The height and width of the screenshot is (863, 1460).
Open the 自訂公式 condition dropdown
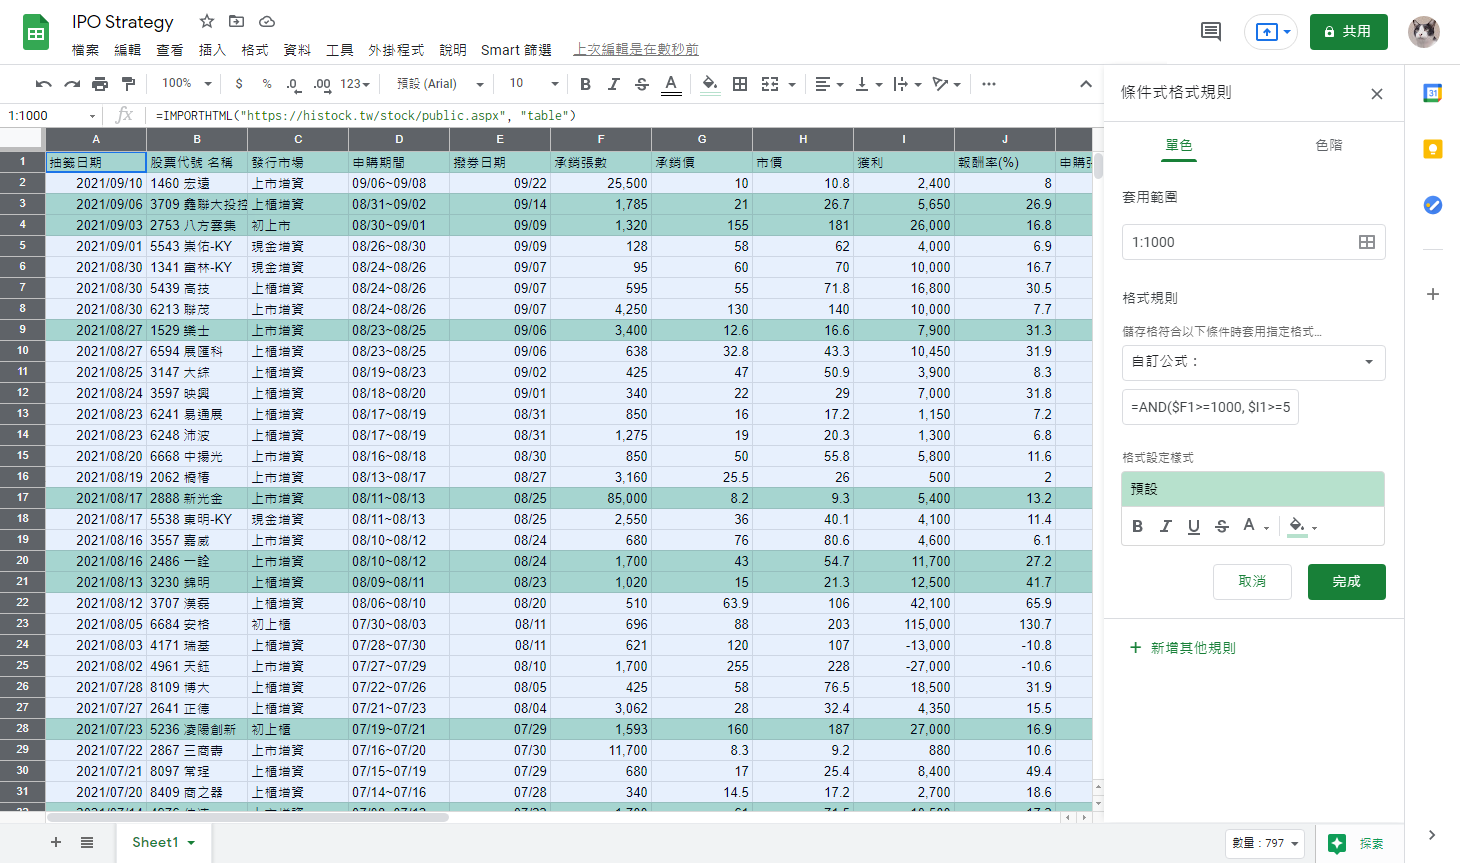[1254, 362]
